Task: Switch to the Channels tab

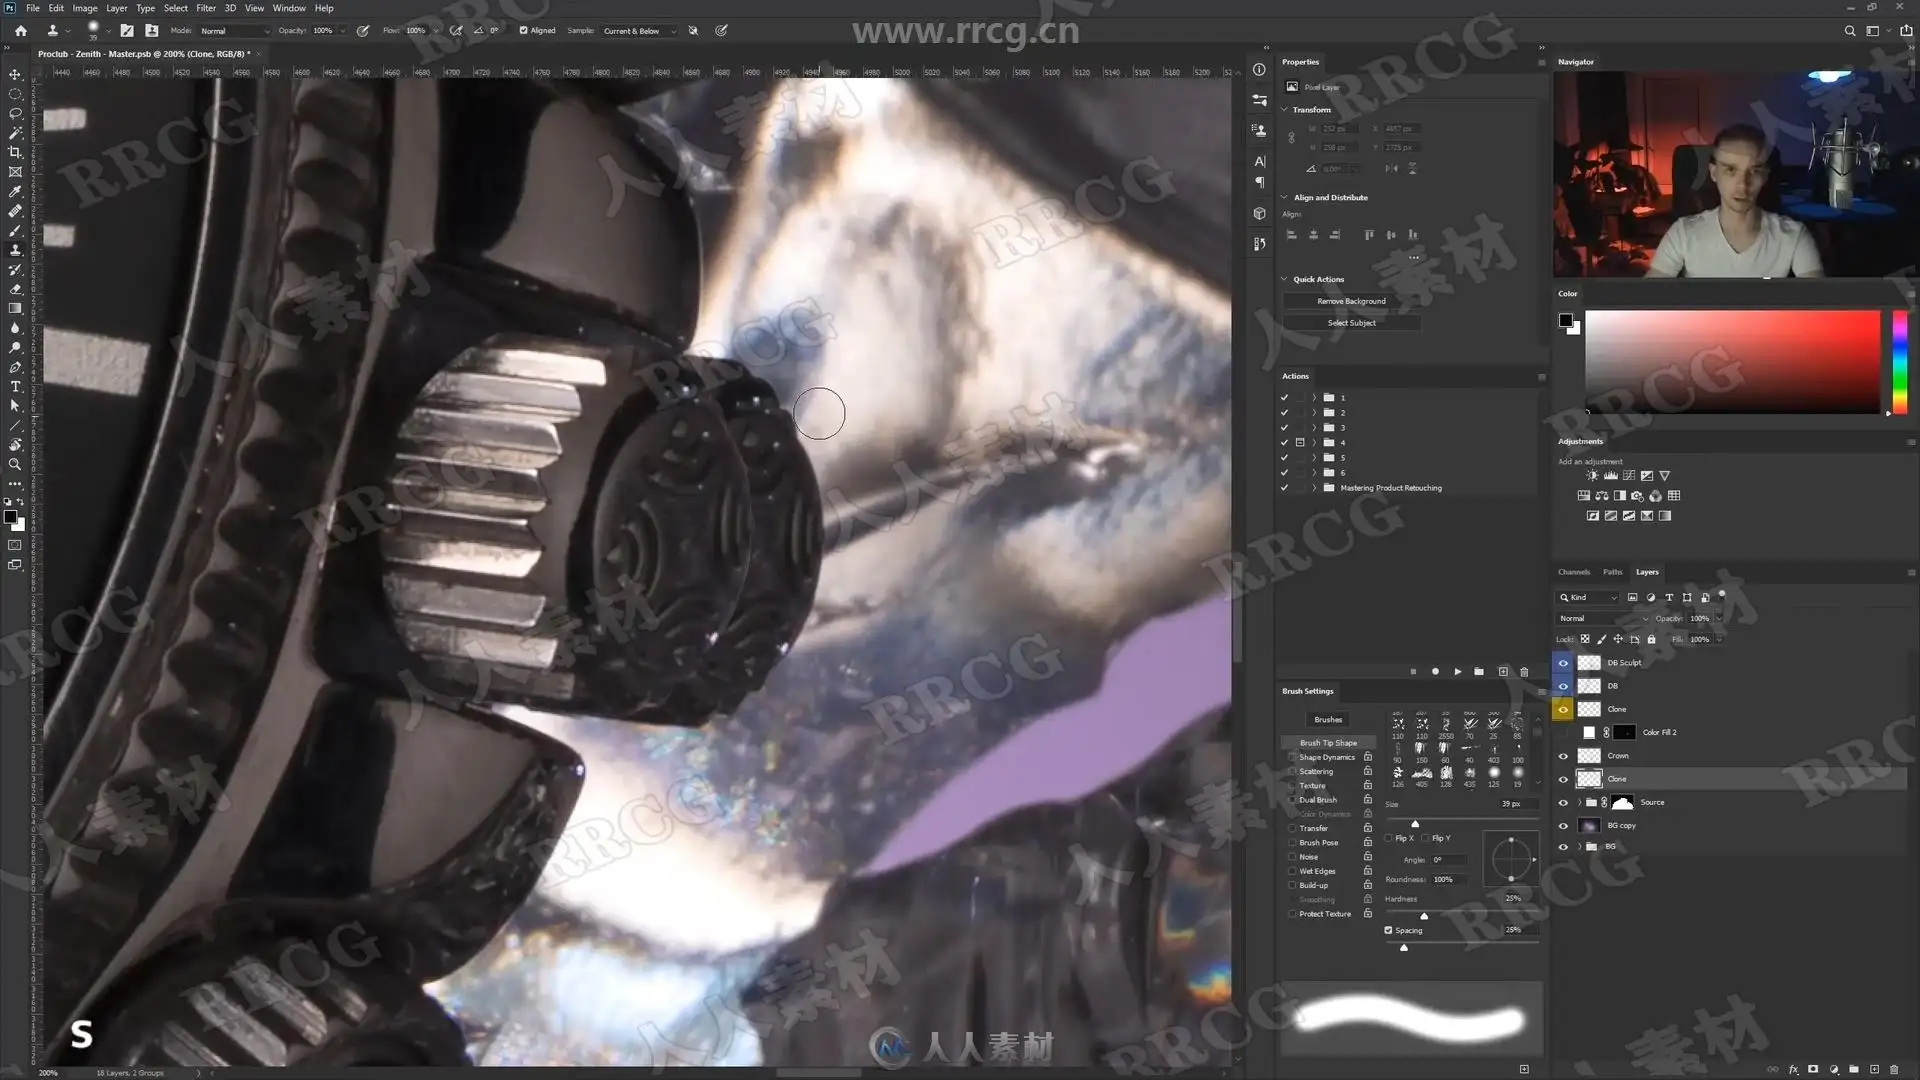Action: point(1573,572)
